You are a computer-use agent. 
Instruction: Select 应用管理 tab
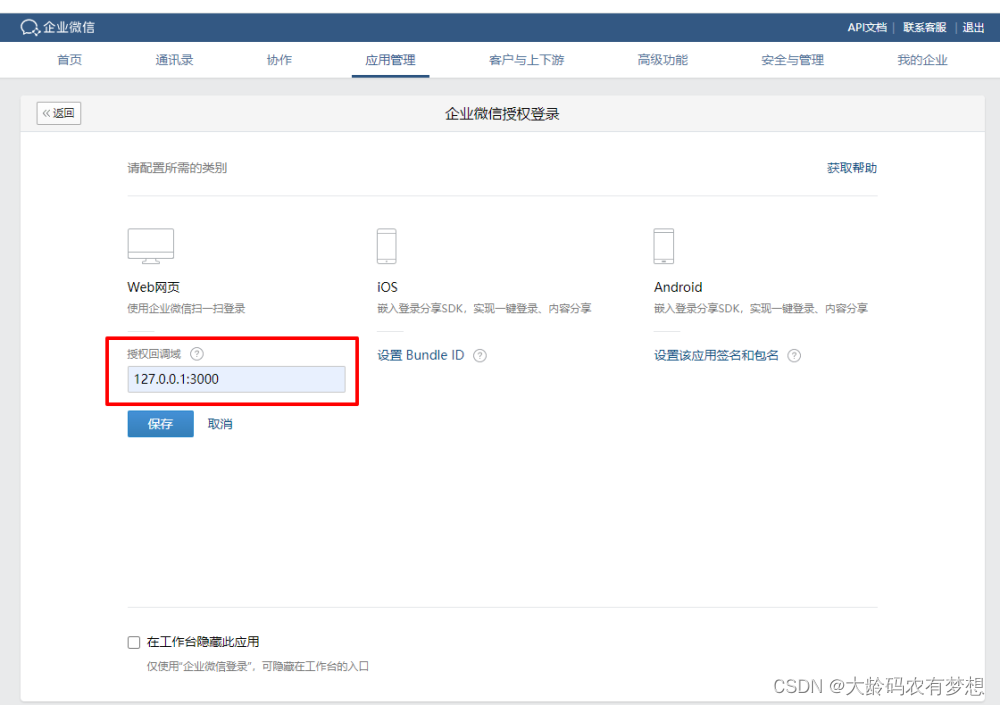click(x=390, y=60)
